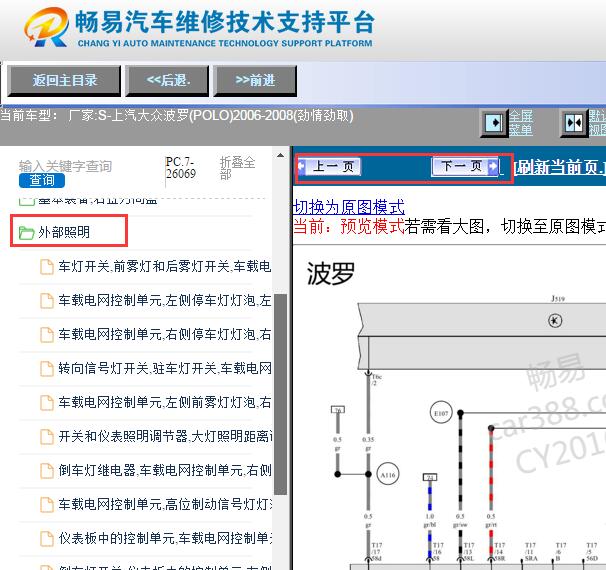Open 车载电网控制单元,右侧停车灯灯泡 diagram
This screenshot has height=570, width=606.
pos(165,334)
